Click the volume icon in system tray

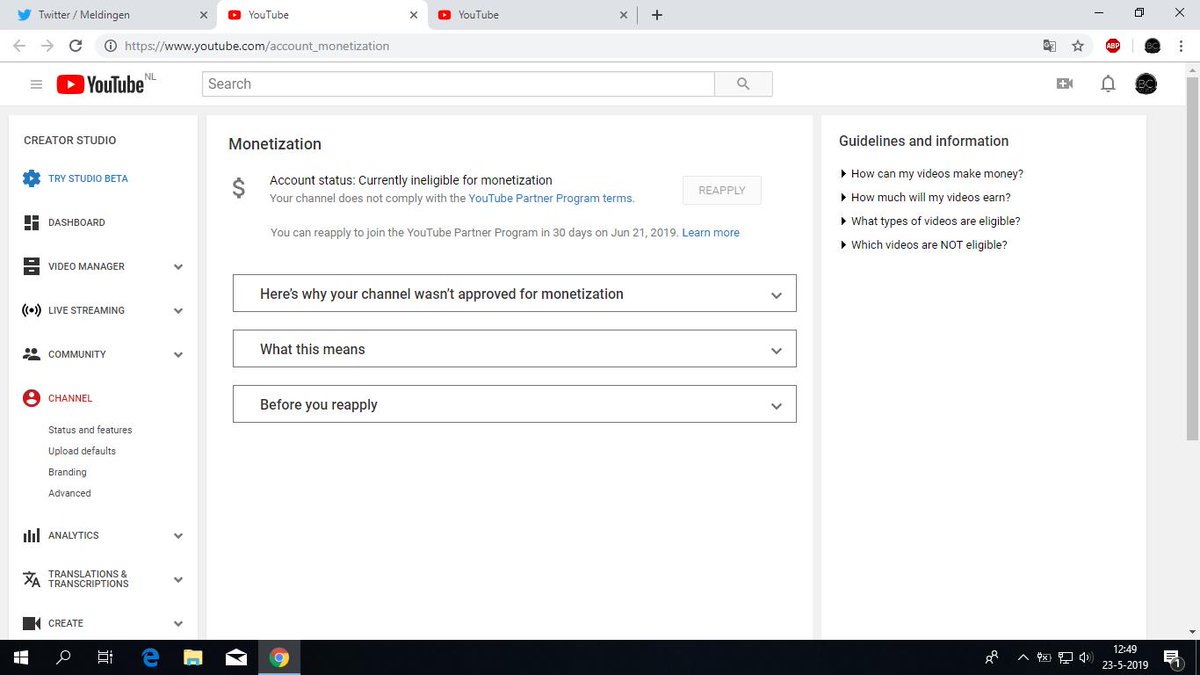[x=1087, y=658]
